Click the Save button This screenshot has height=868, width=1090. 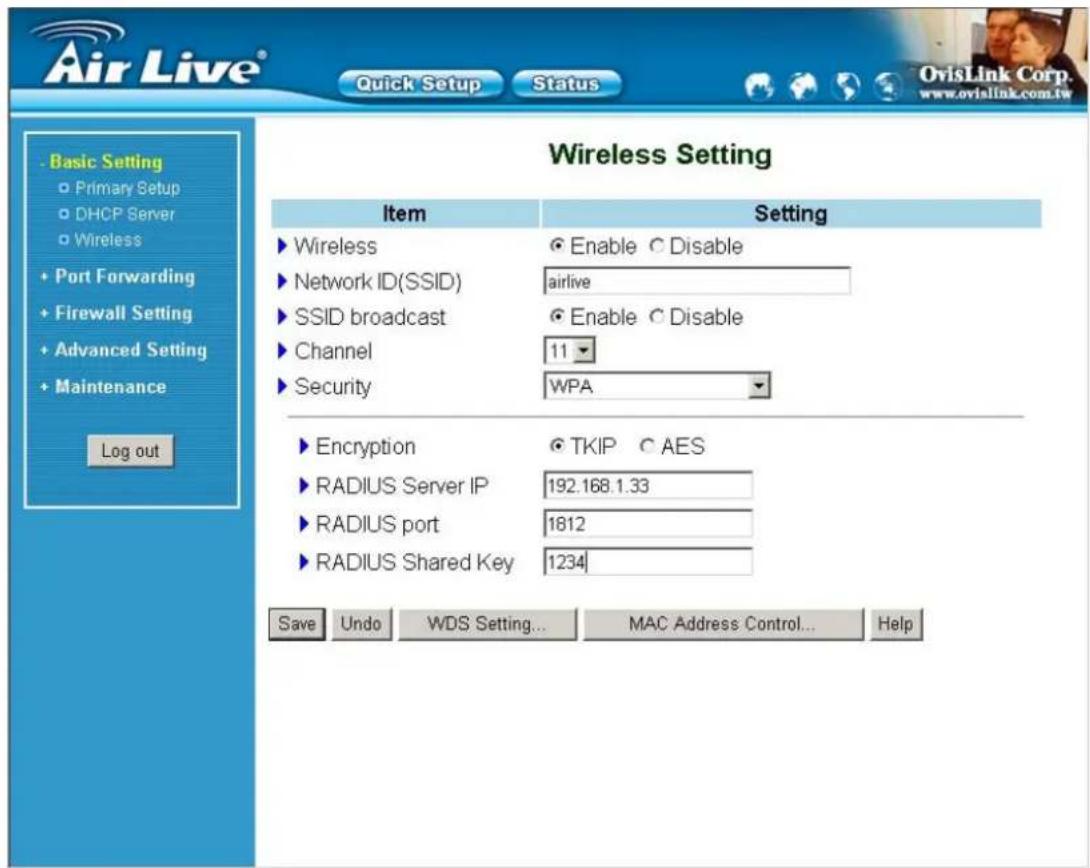297,623
